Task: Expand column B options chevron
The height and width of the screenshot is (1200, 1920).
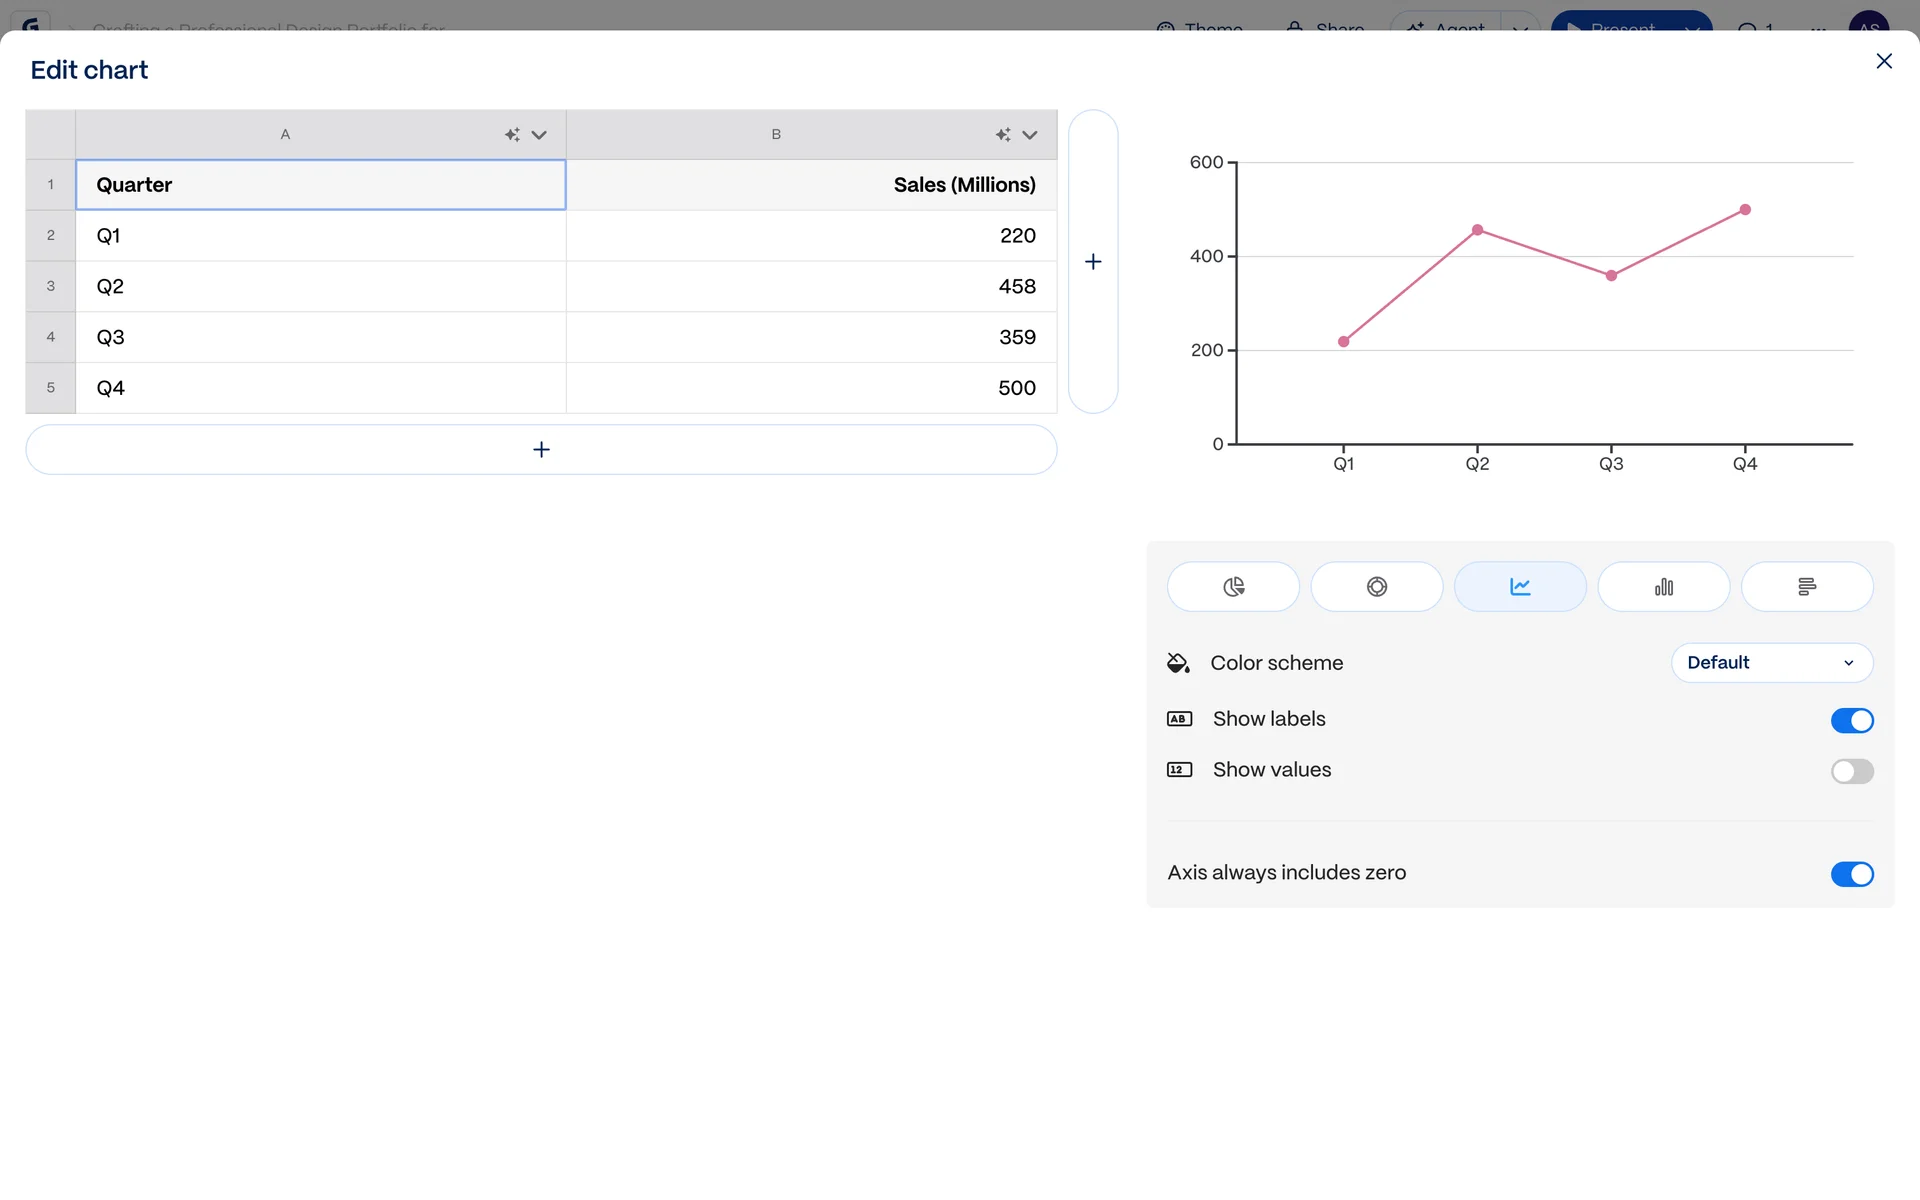Action: (x=1030, y=135)
